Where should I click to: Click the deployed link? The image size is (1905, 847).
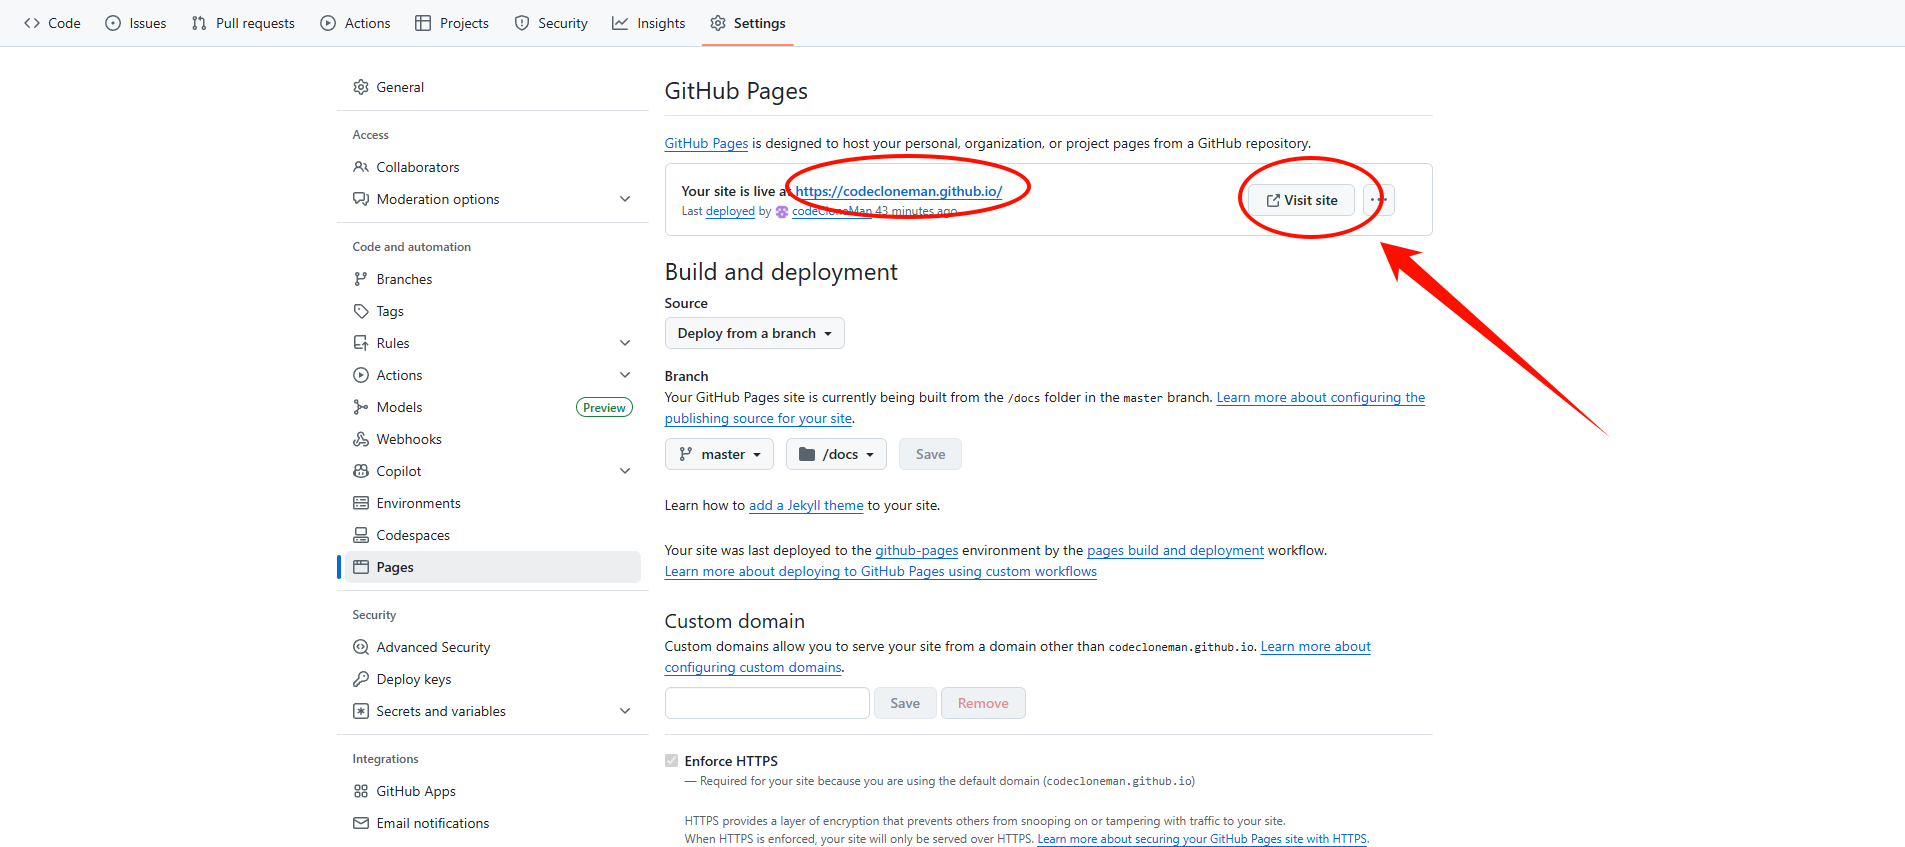click(730, 211)
